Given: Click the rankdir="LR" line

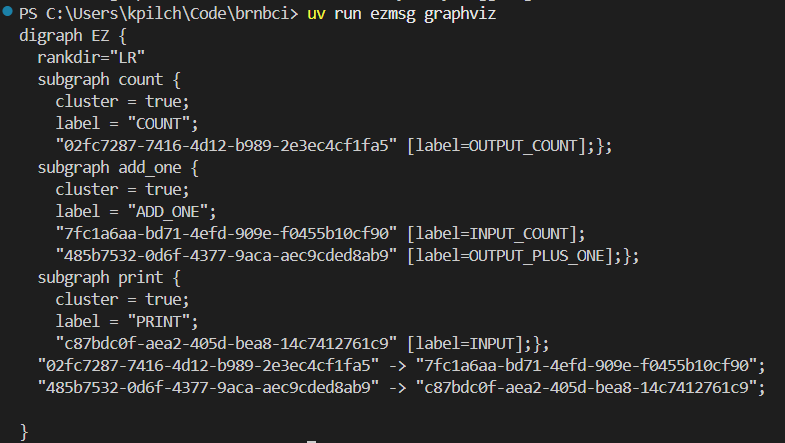Looking at the screenshot, I should (x=86, y=57).
